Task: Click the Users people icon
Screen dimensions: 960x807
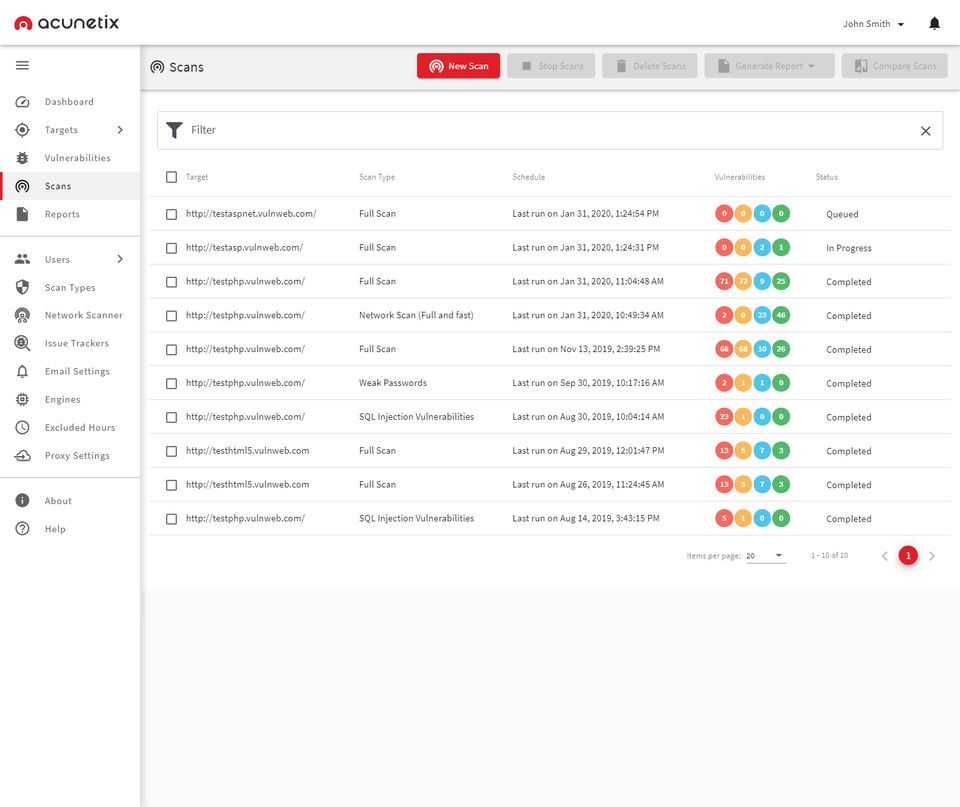Action: coord(22,259)
